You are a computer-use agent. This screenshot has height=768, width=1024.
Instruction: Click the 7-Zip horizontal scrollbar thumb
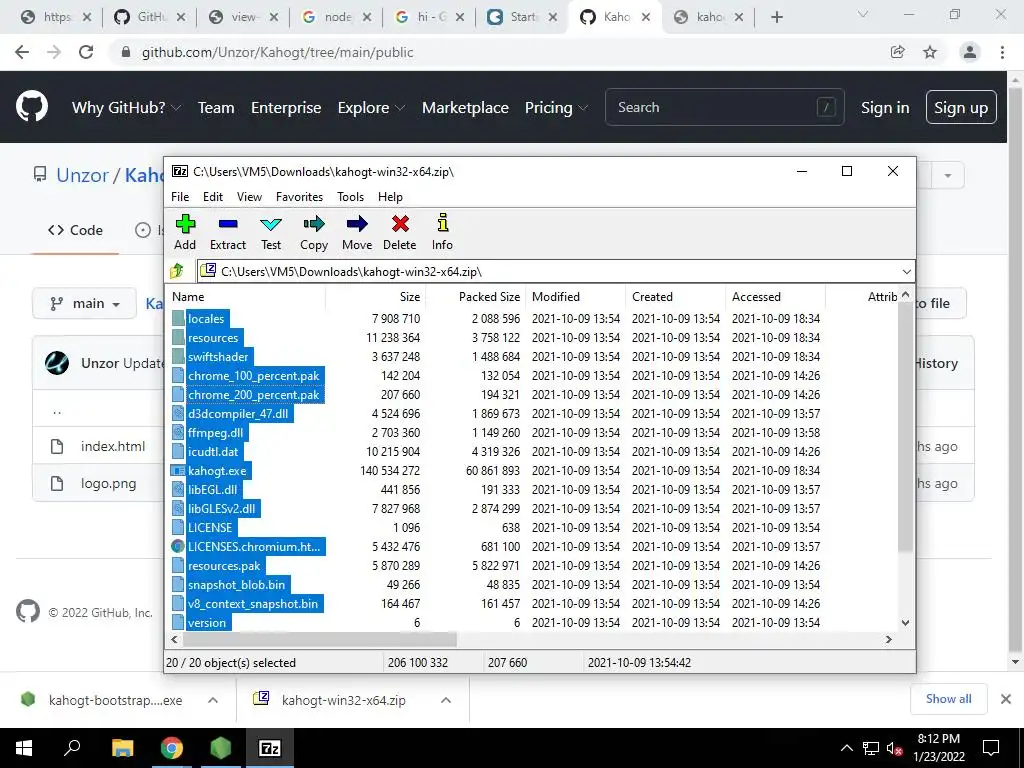click(319, 639)
